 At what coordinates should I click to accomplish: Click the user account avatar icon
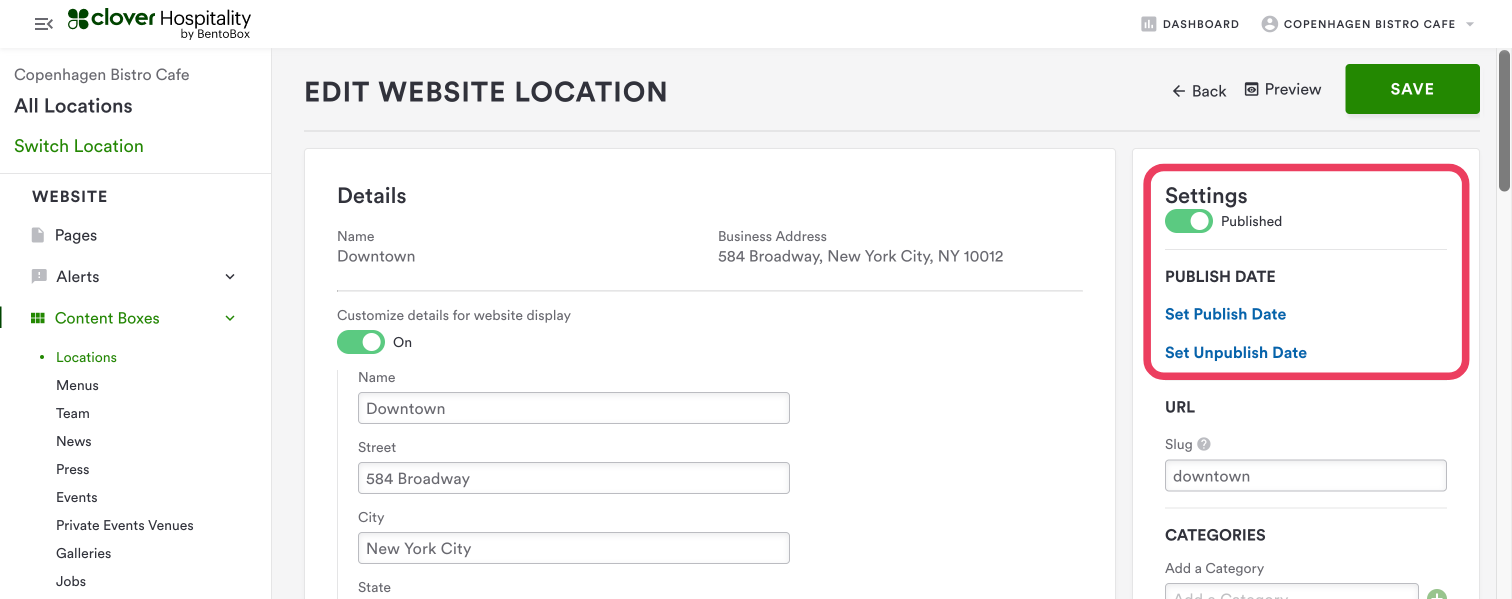coord(1270,24)
